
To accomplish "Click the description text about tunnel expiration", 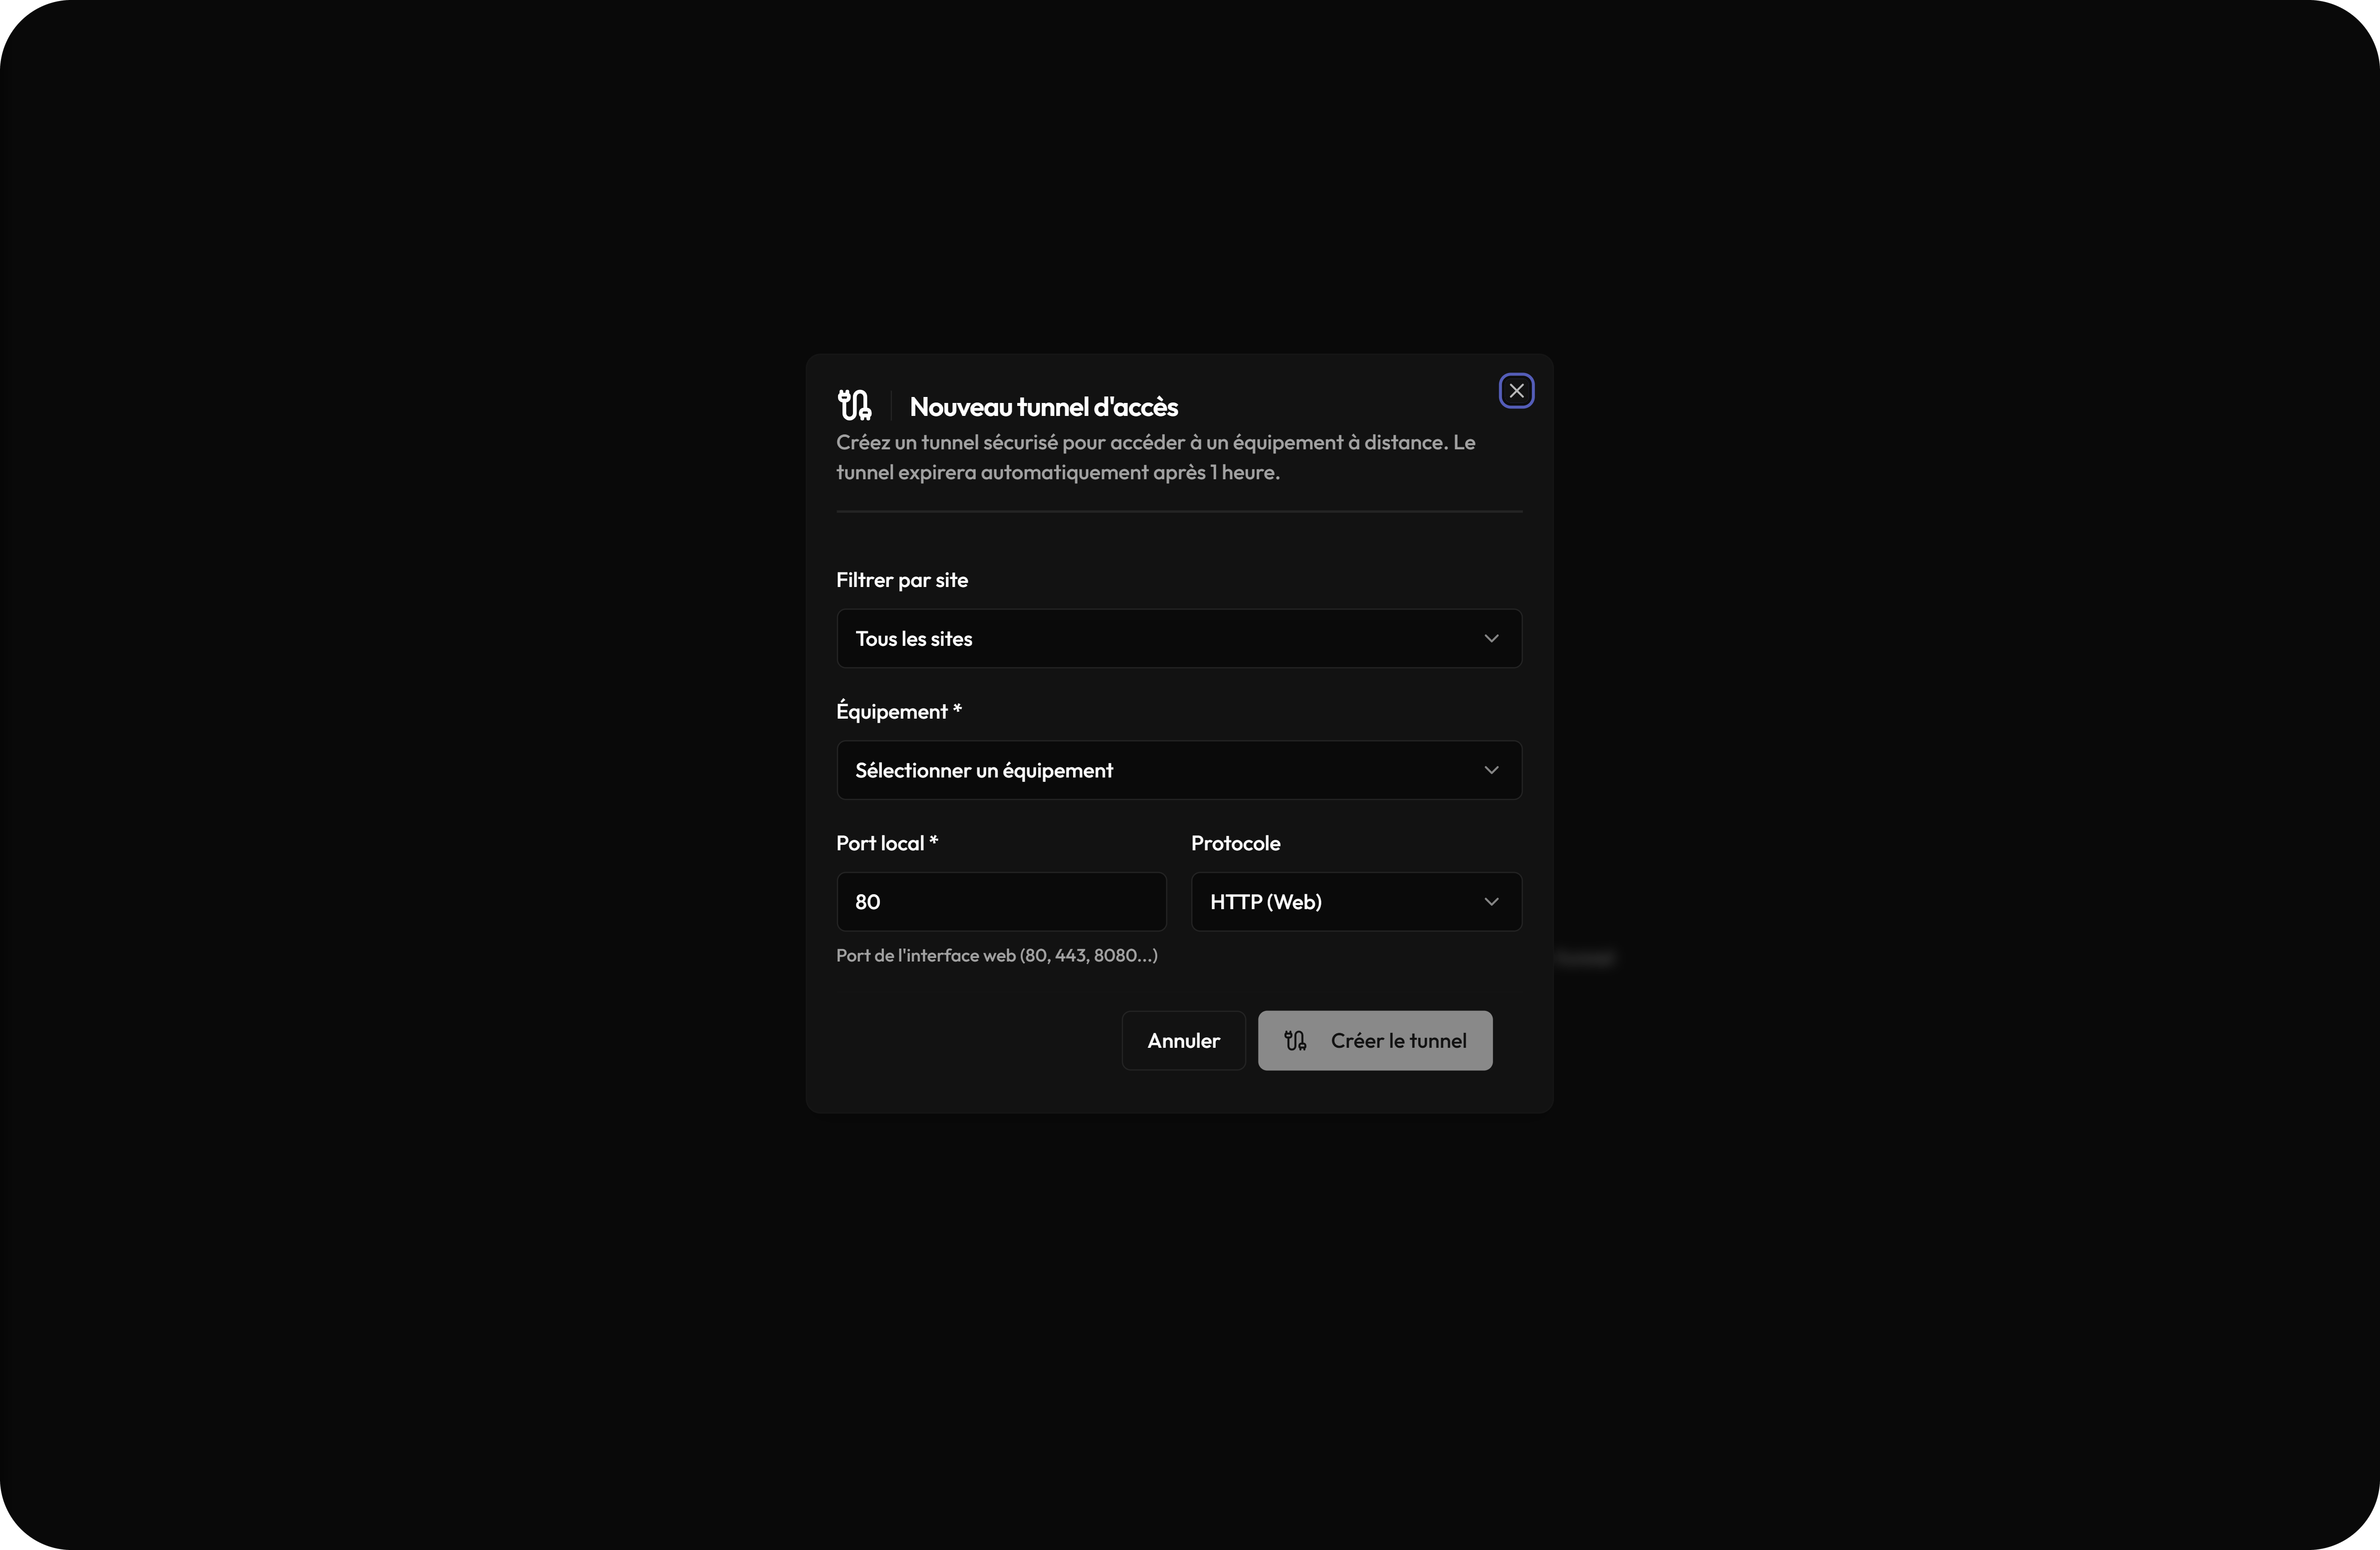I will point(1156,457).
